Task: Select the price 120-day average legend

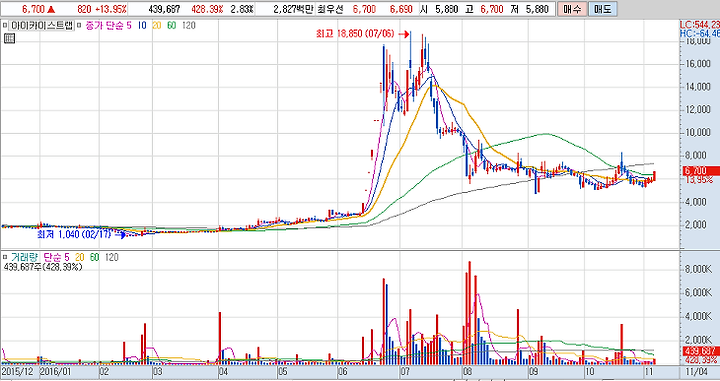Action: [x=189, y=26]
